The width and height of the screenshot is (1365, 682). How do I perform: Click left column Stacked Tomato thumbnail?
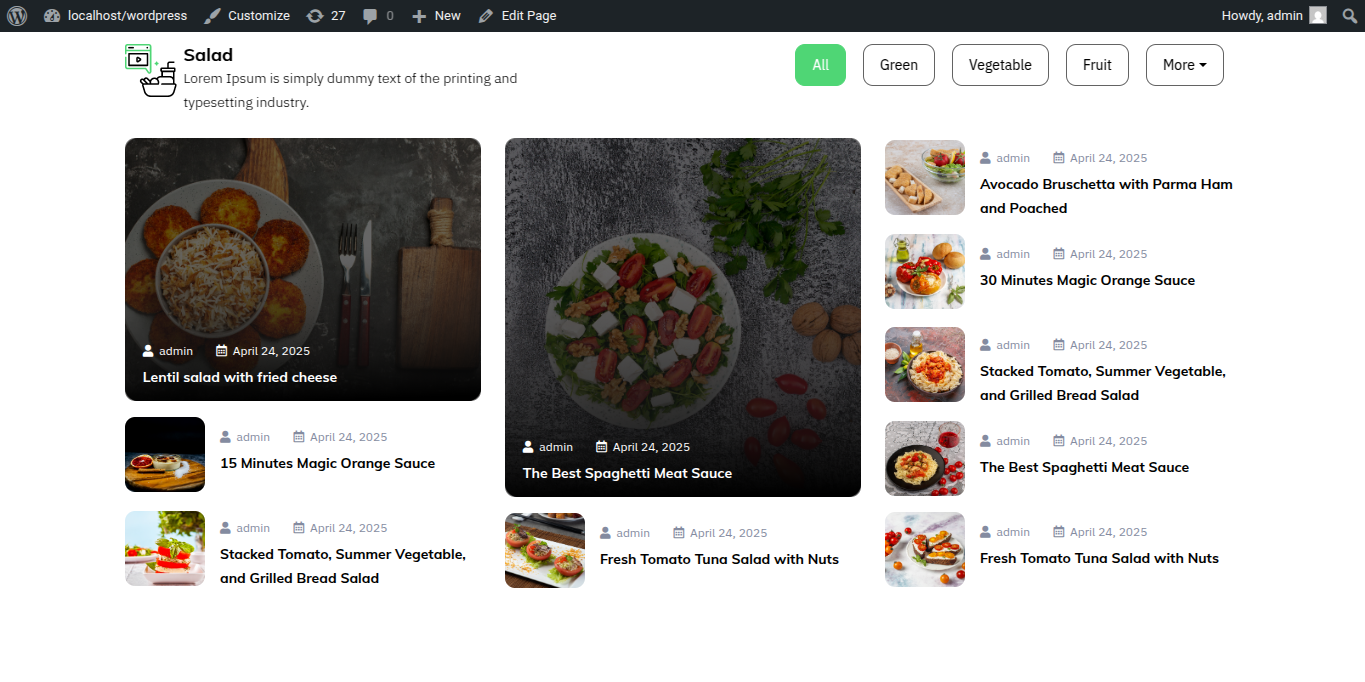coord(165,548)
